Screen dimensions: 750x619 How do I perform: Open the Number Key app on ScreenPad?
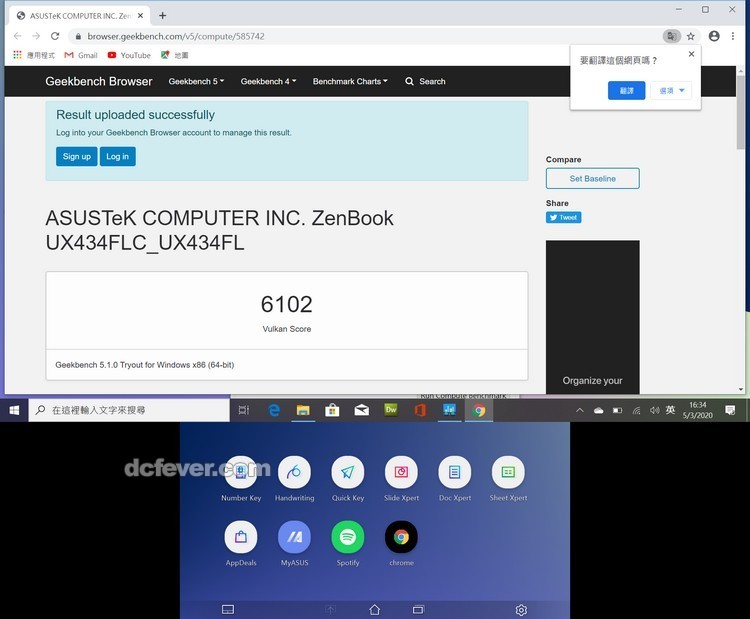tap(241, 473)
